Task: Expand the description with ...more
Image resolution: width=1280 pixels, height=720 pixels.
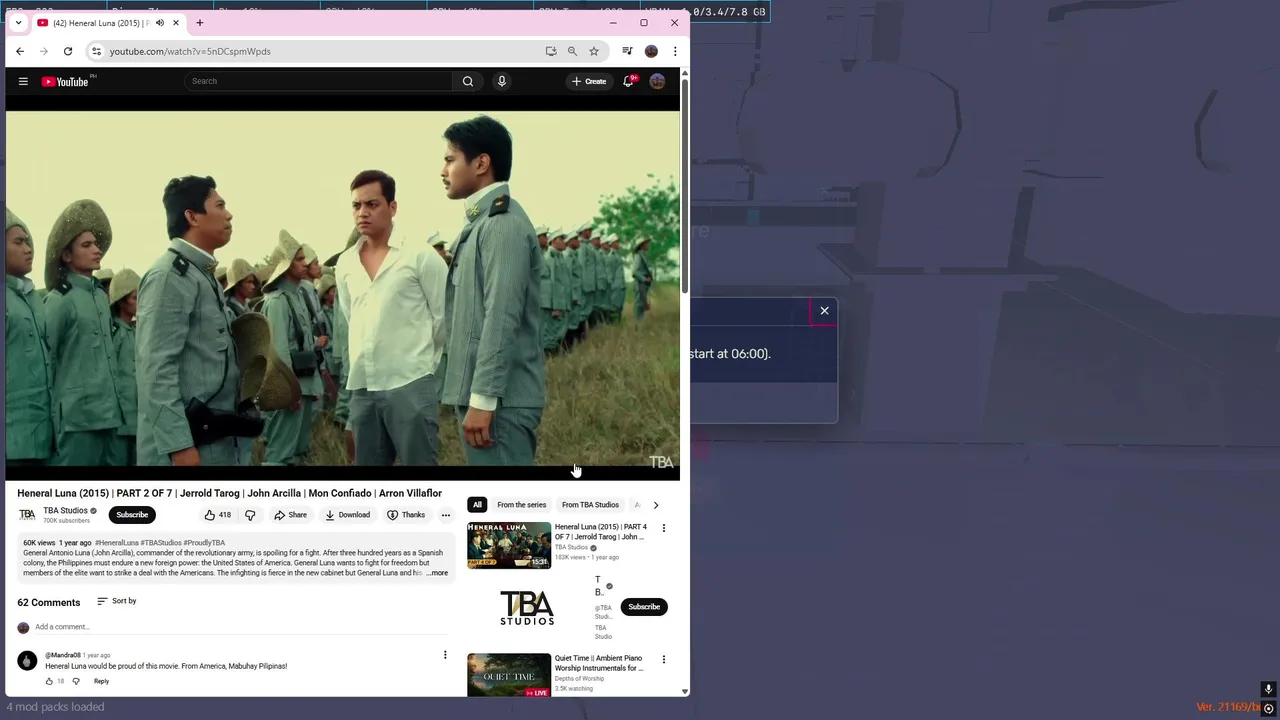Action: [x=437, y=573]
